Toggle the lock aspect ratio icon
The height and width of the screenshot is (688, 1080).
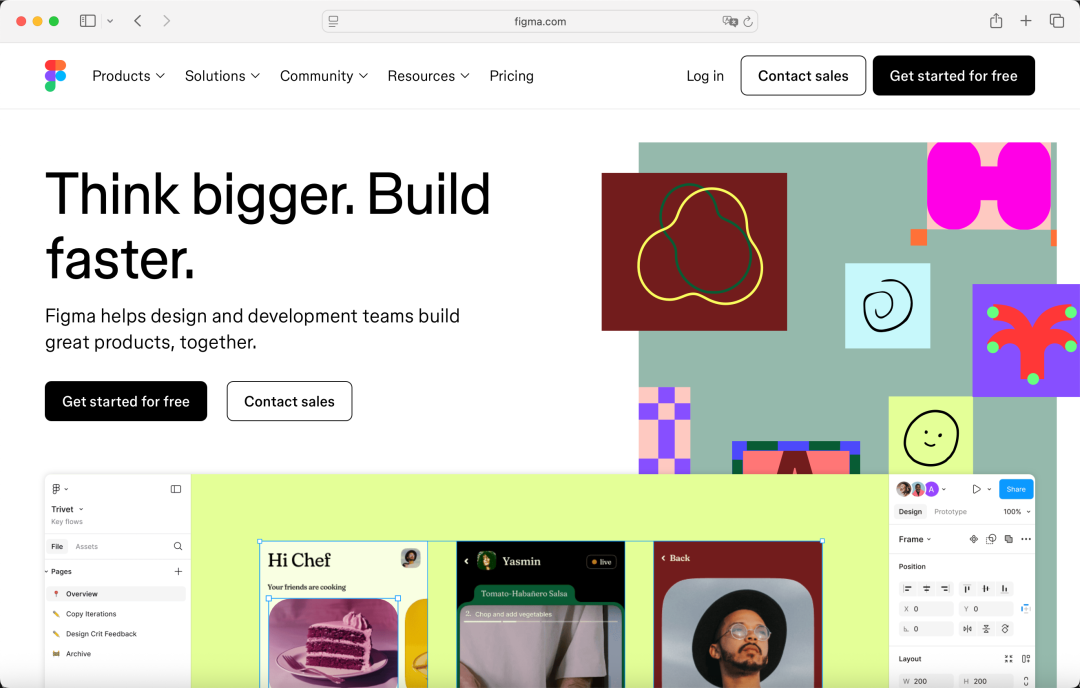click(x=1026, y=681)
